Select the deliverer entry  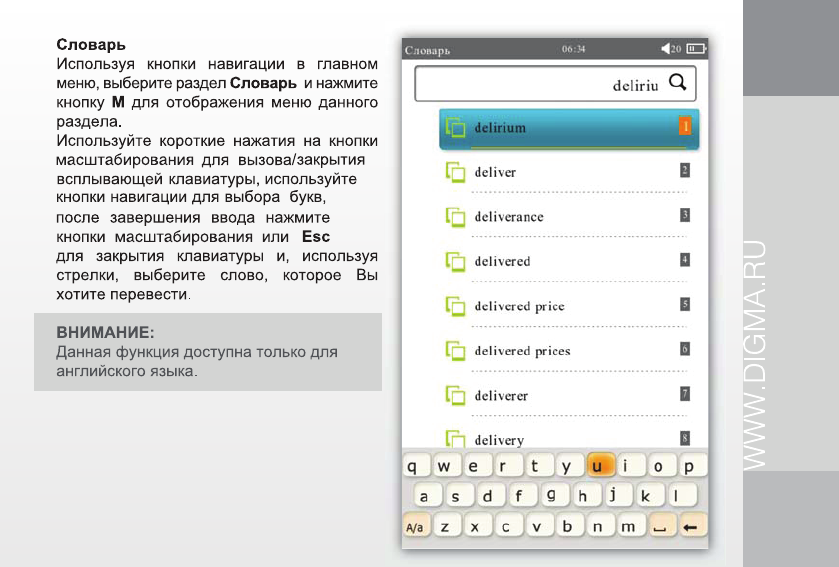click(x=569, y=396)
